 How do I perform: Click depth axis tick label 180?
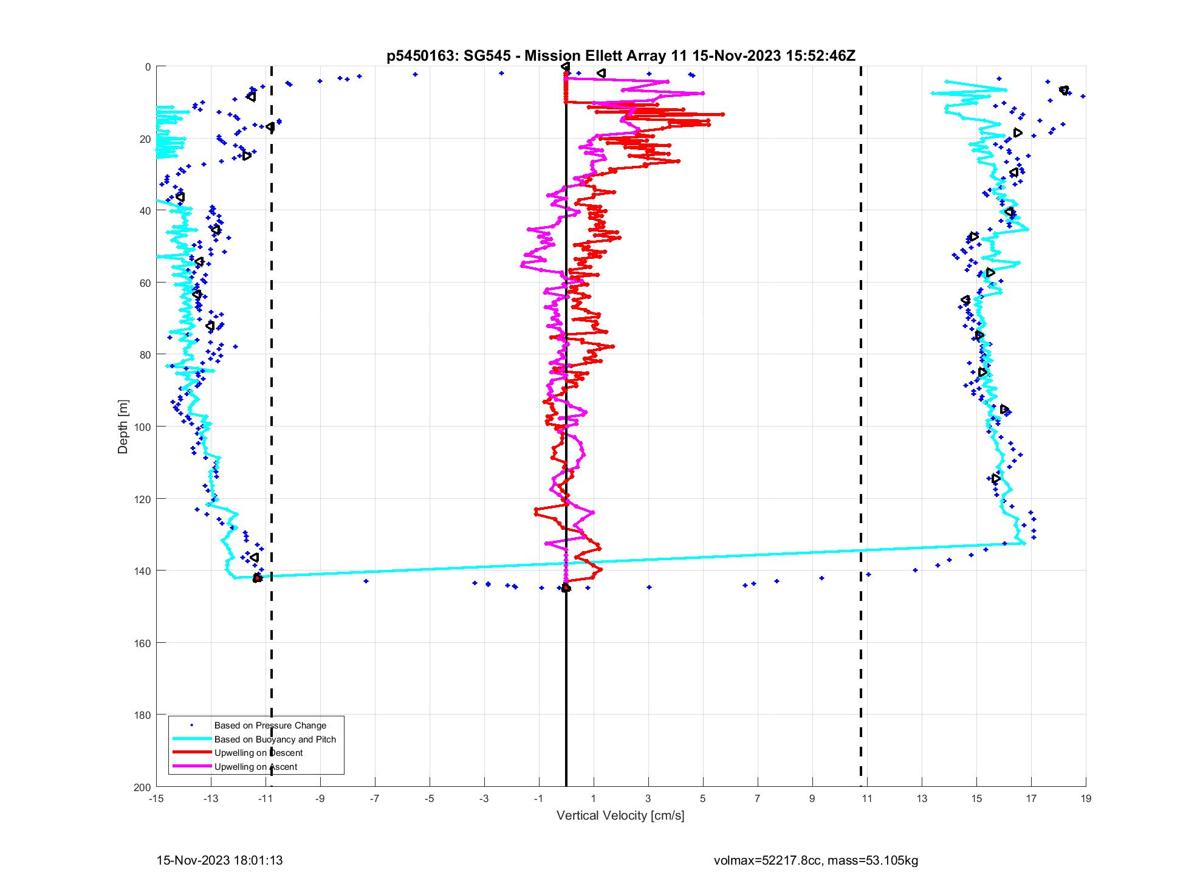(x=142, y=715)
